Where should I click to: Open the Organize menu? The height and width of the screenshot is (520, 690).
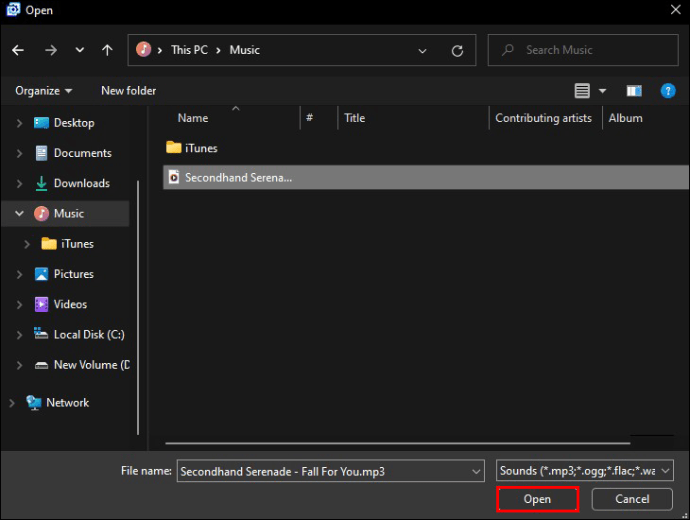[44, 91]
